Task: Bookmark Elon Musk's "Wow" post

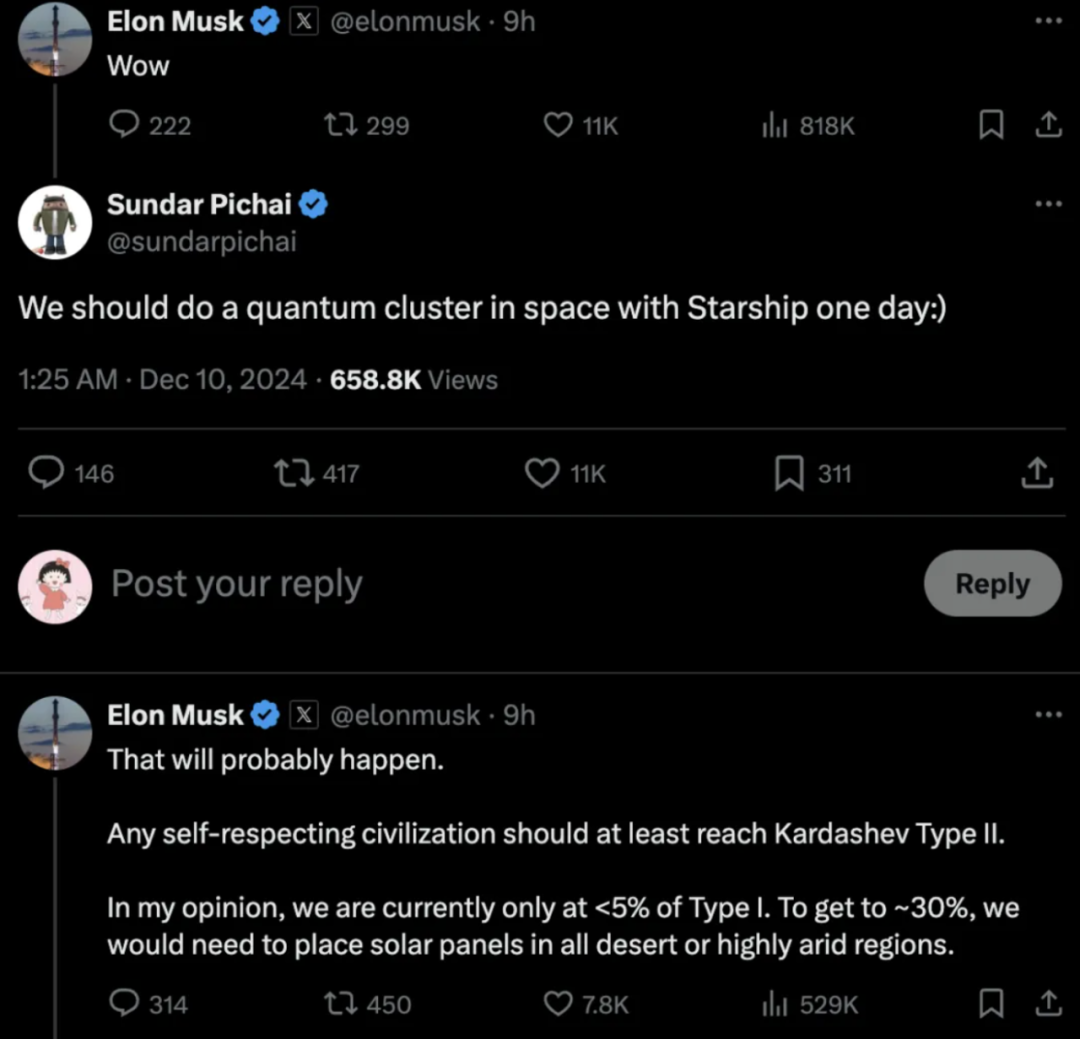Action: click(990, 125)
